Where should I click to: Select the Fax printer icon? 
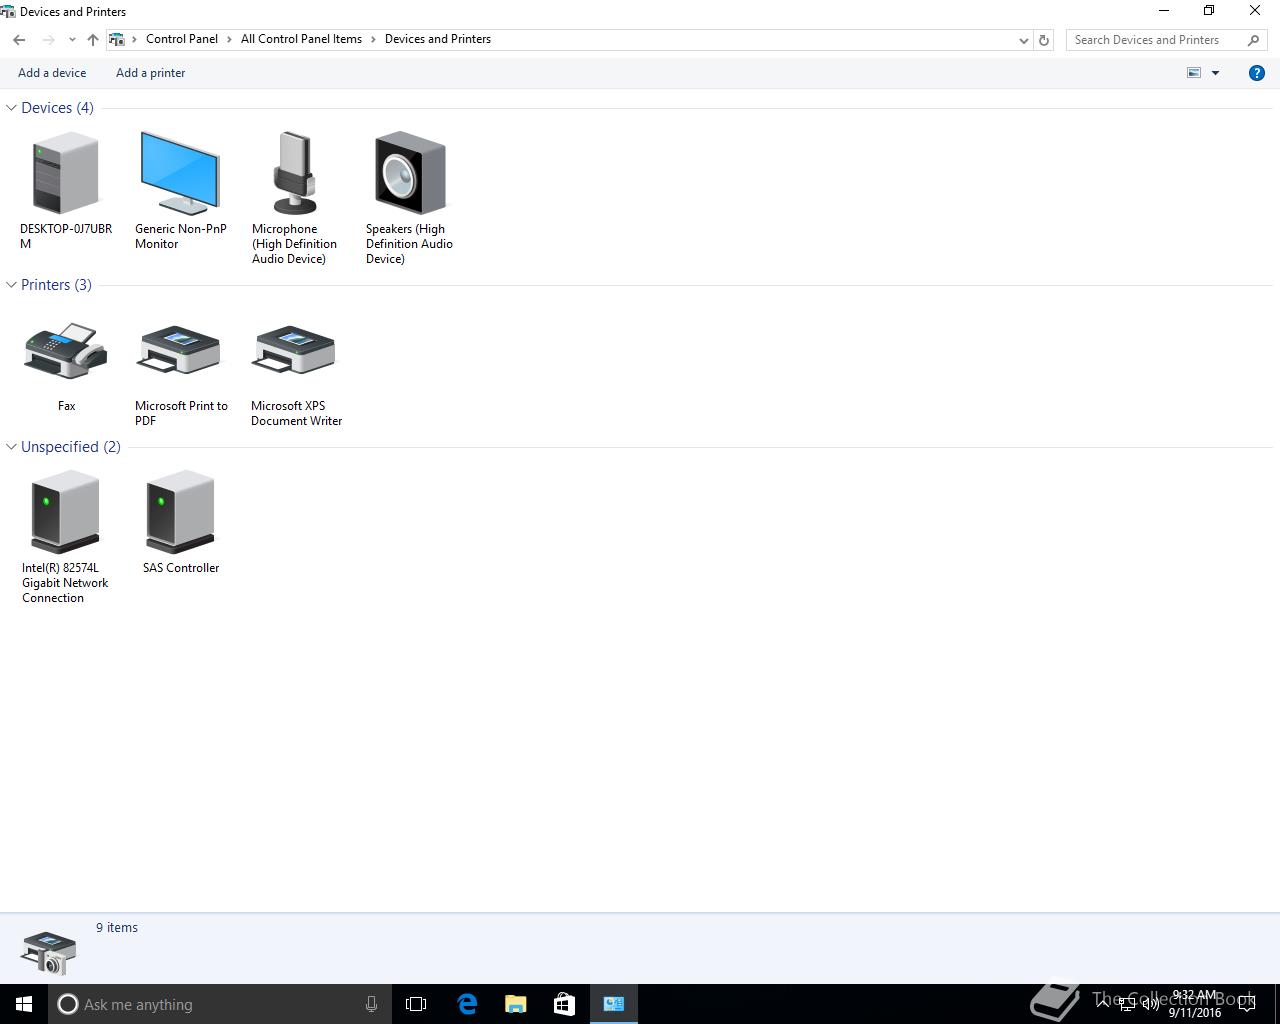(x=66, y=351)
